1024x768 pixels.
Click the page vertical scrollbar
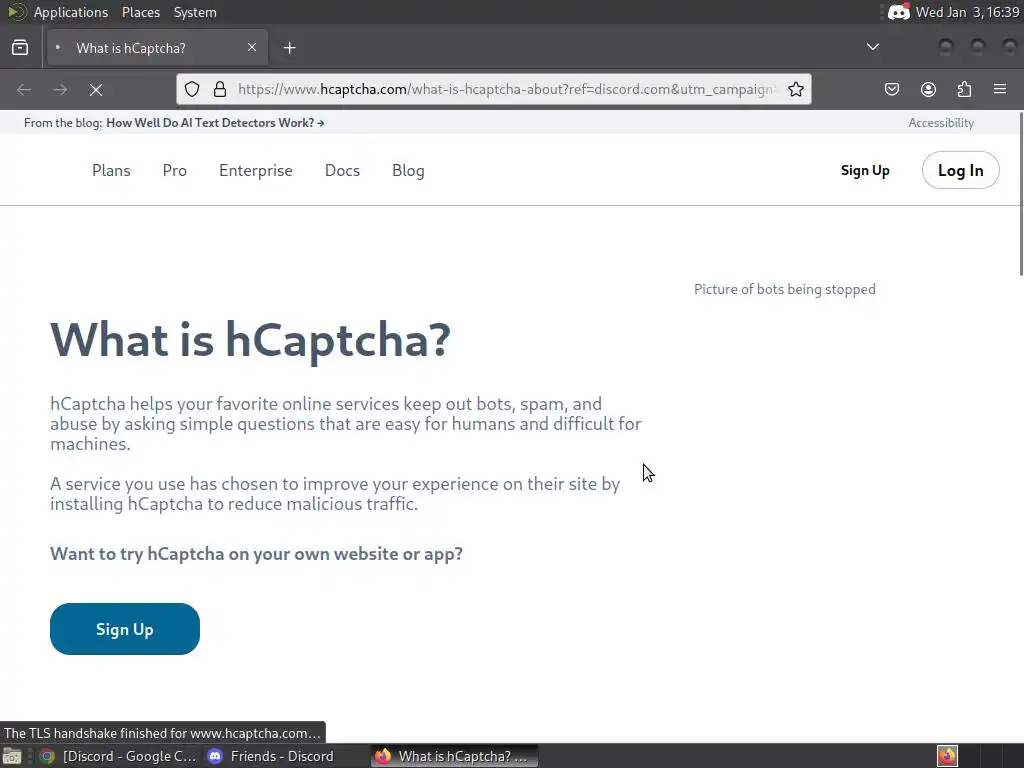1020,193
